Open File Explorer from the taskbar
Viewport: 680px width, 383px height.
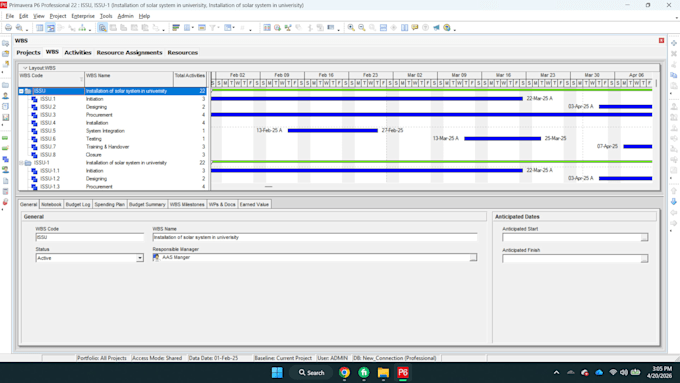(x=383, y=373)
